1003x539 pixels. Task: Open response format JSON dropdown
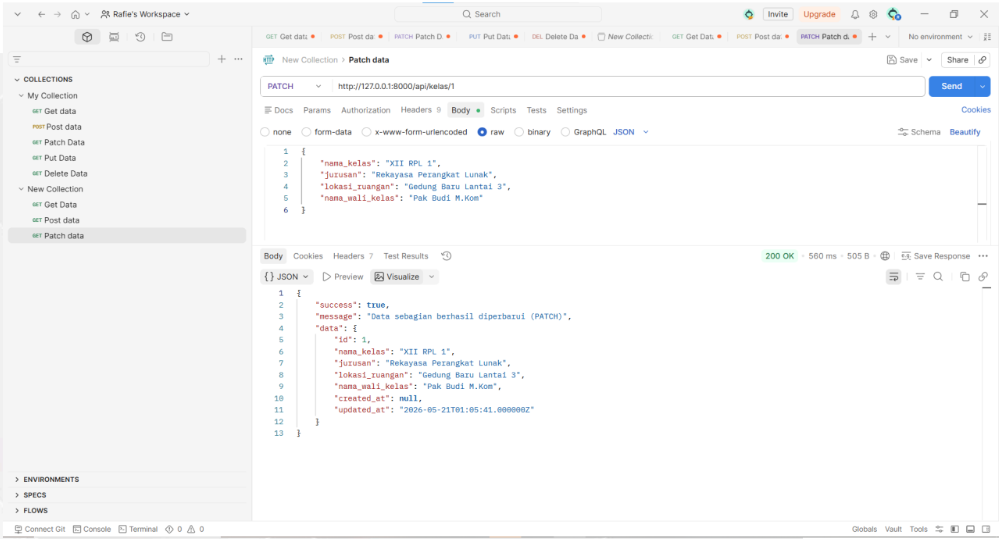287,277
